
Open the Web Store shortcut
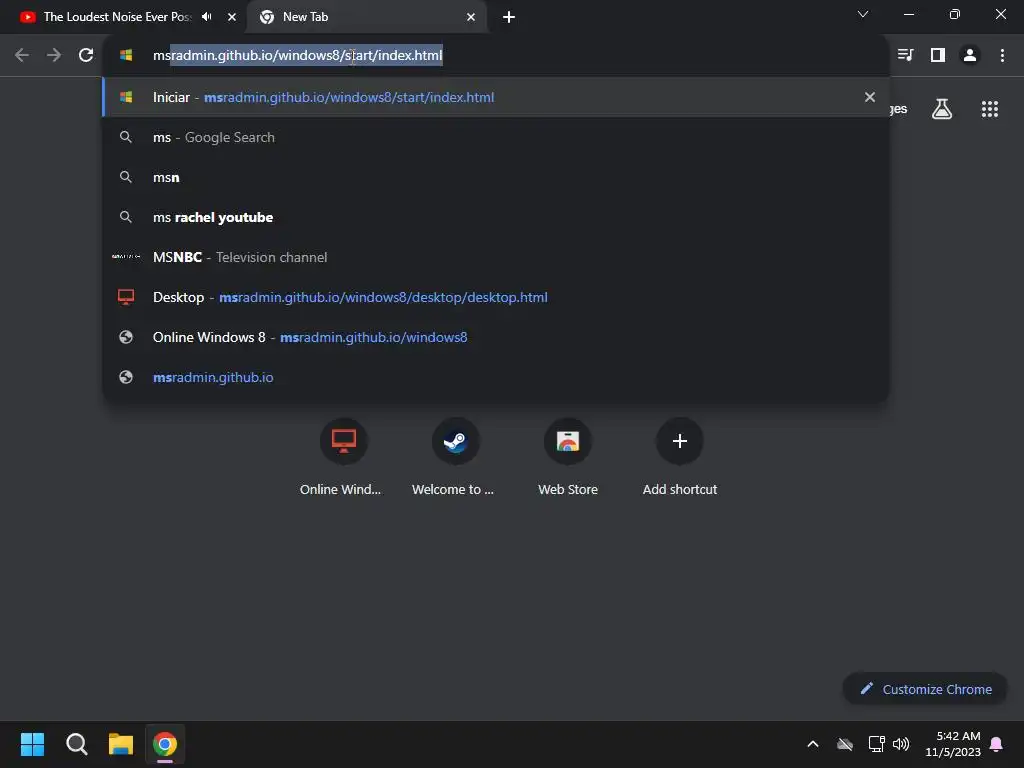(x=568, y=457)
